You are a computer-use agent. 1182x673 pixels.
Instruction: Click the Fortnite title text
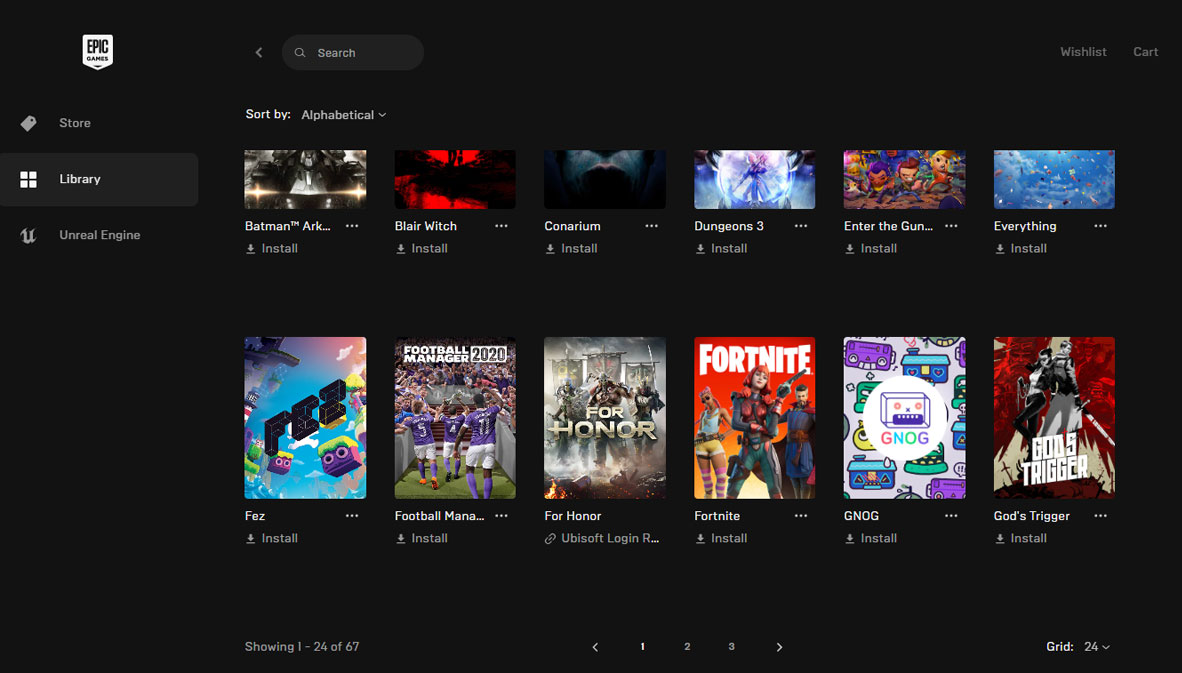pyautogui.click(x=717, y=516)
